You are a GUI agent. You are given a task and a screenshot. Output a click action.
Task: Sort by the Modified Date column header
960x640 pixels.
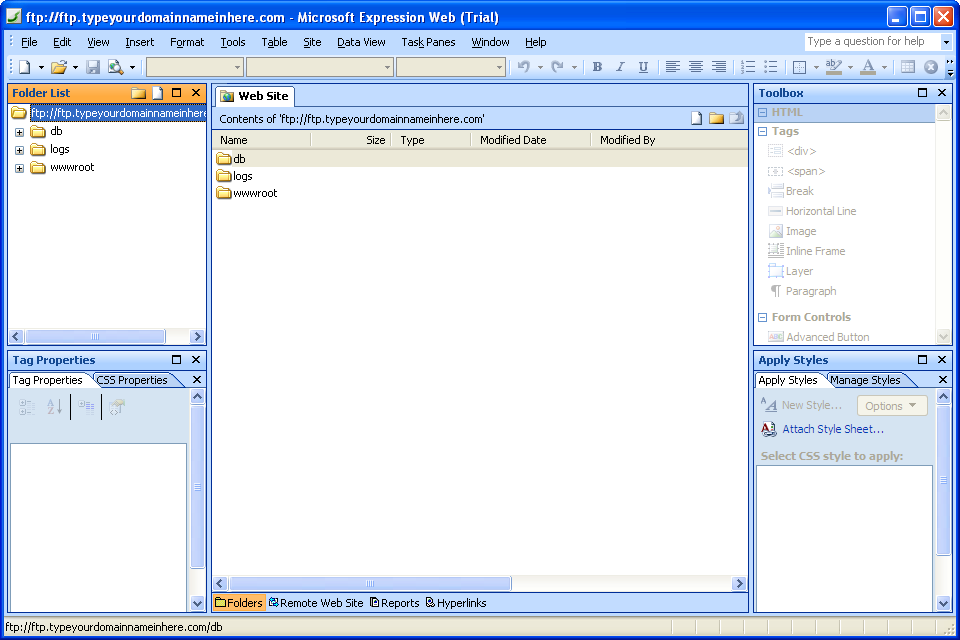(x=530, y=140)
